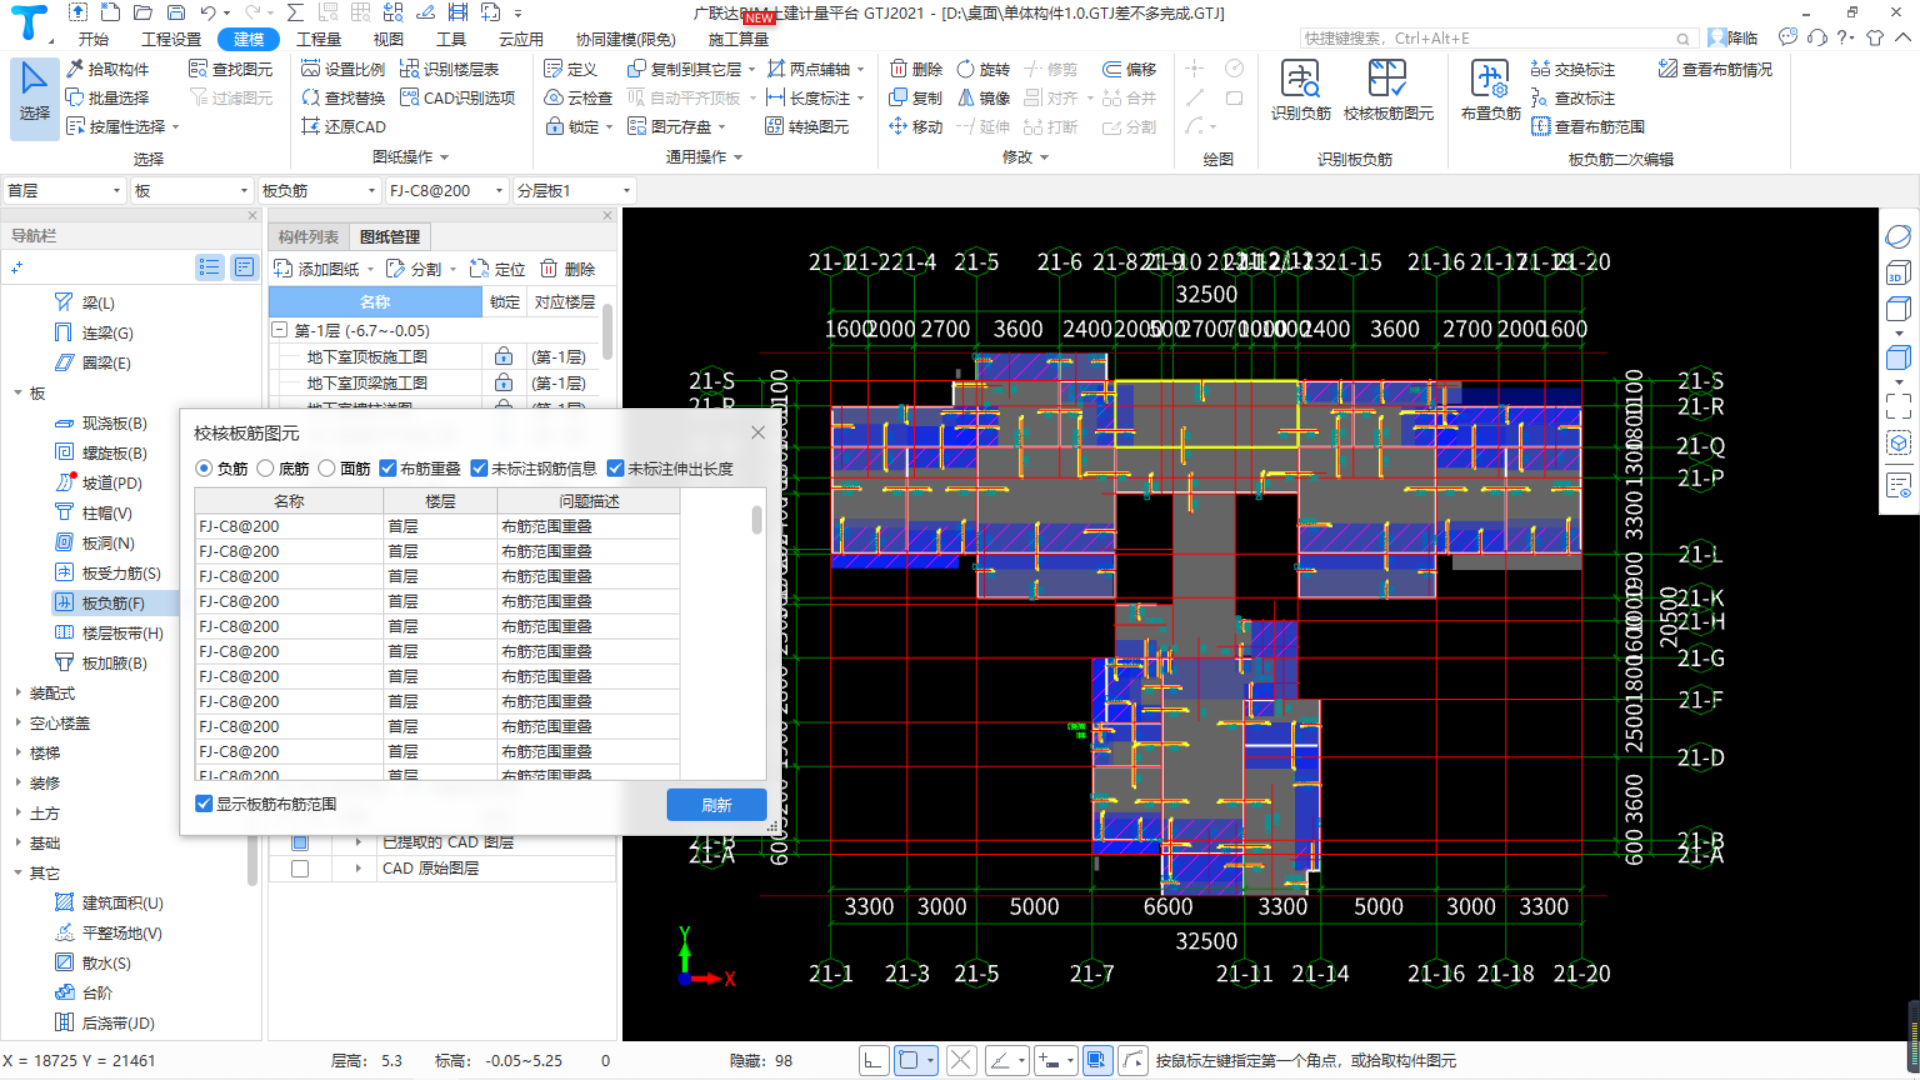
Task: Click the 布置负筋 button
Action: (x=1490, y=90)
